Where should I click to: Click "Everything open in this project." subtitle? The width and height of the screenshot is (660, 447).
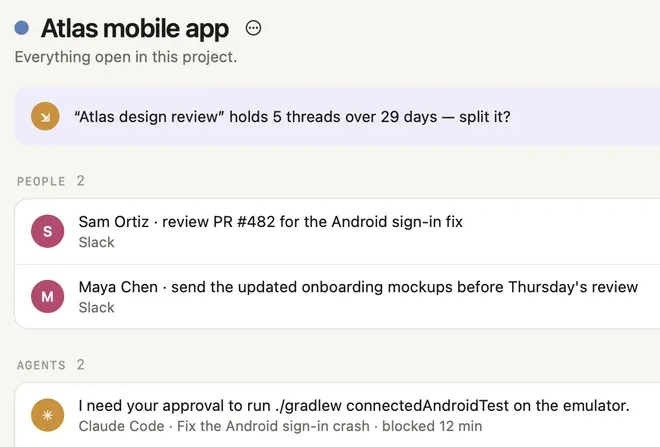pos(126,57)
